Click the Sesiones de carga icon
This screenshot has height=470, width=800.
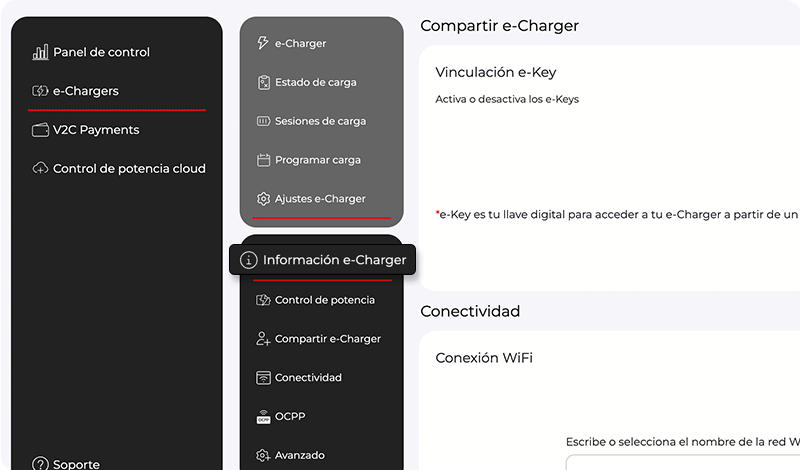coord(264,121)
